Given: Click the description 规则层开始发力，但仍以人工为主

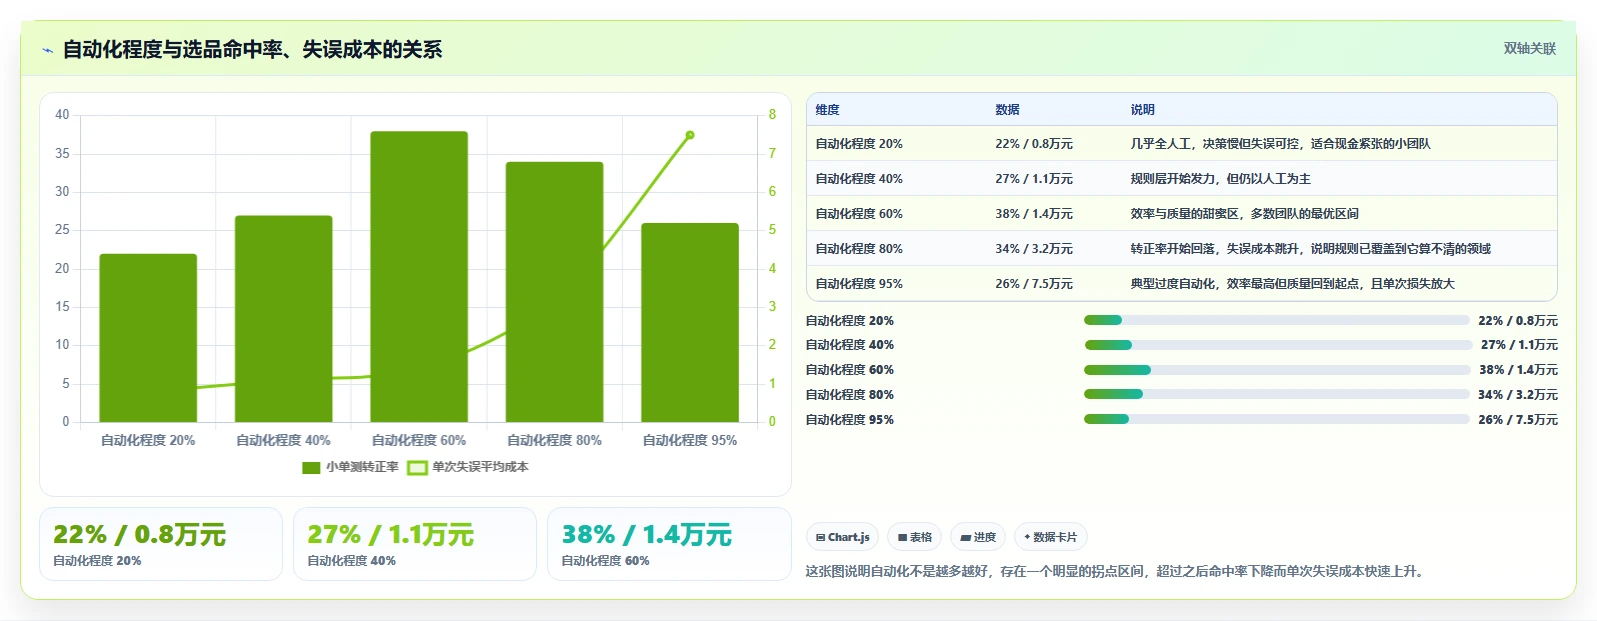Looking at the screenshot, I should click(x=1220, y=179).
